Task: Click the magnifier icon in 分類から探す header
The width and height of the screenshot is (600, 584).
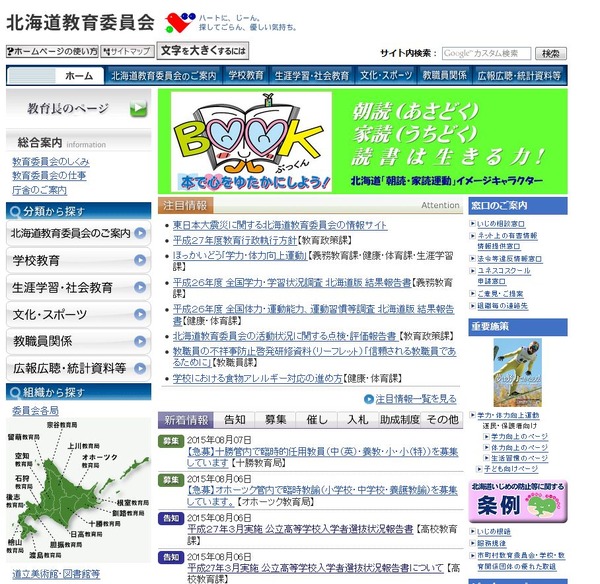Action: [15, 211]
